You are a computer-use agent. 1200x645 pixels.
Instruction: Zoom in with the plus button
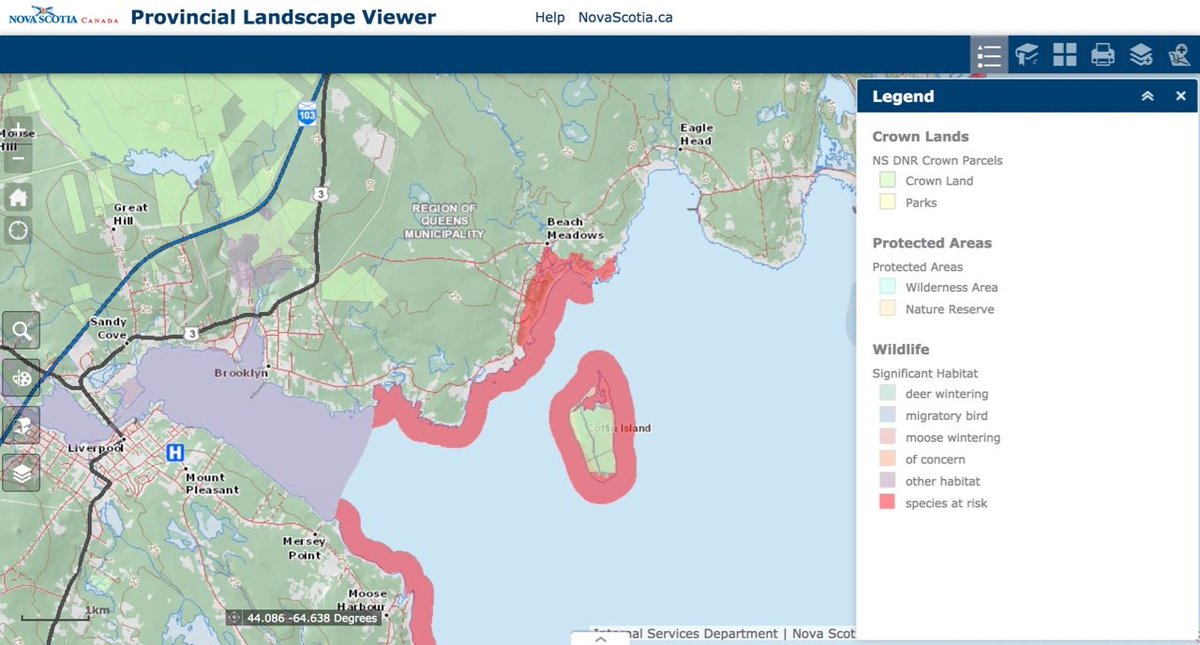pyautogui.click(x=19, y=130)
